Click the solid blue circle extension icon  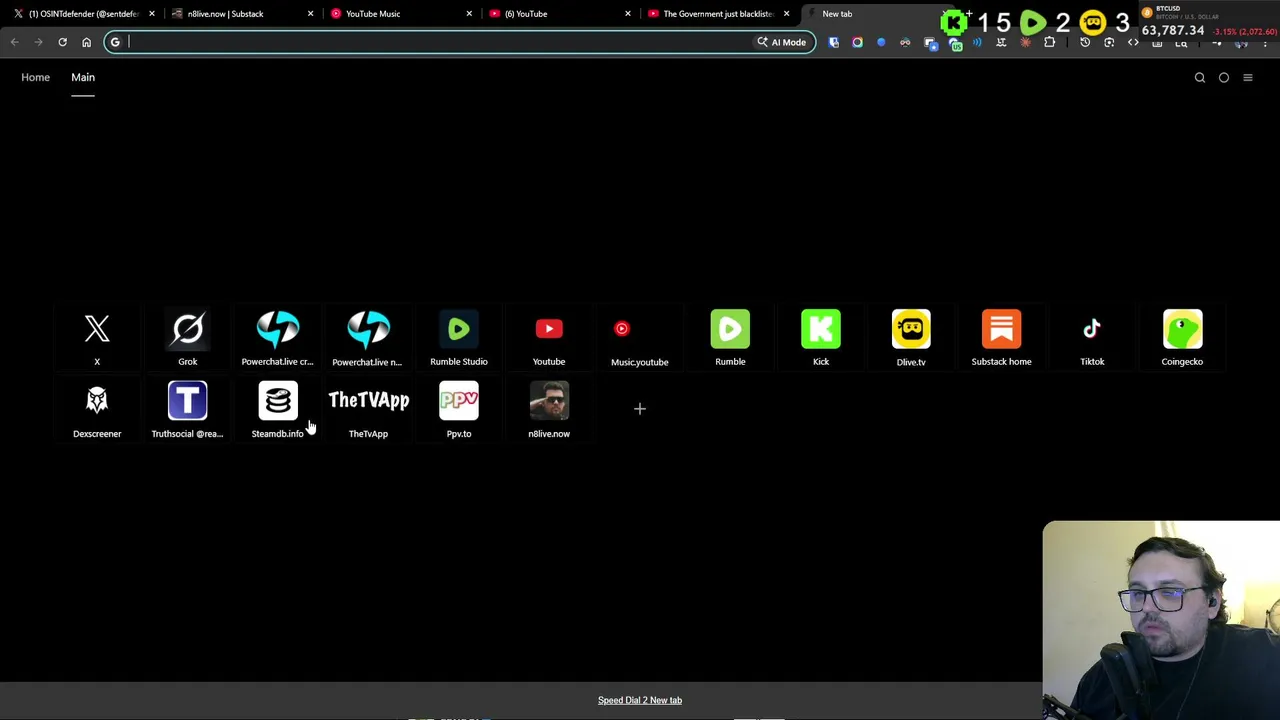881,42
